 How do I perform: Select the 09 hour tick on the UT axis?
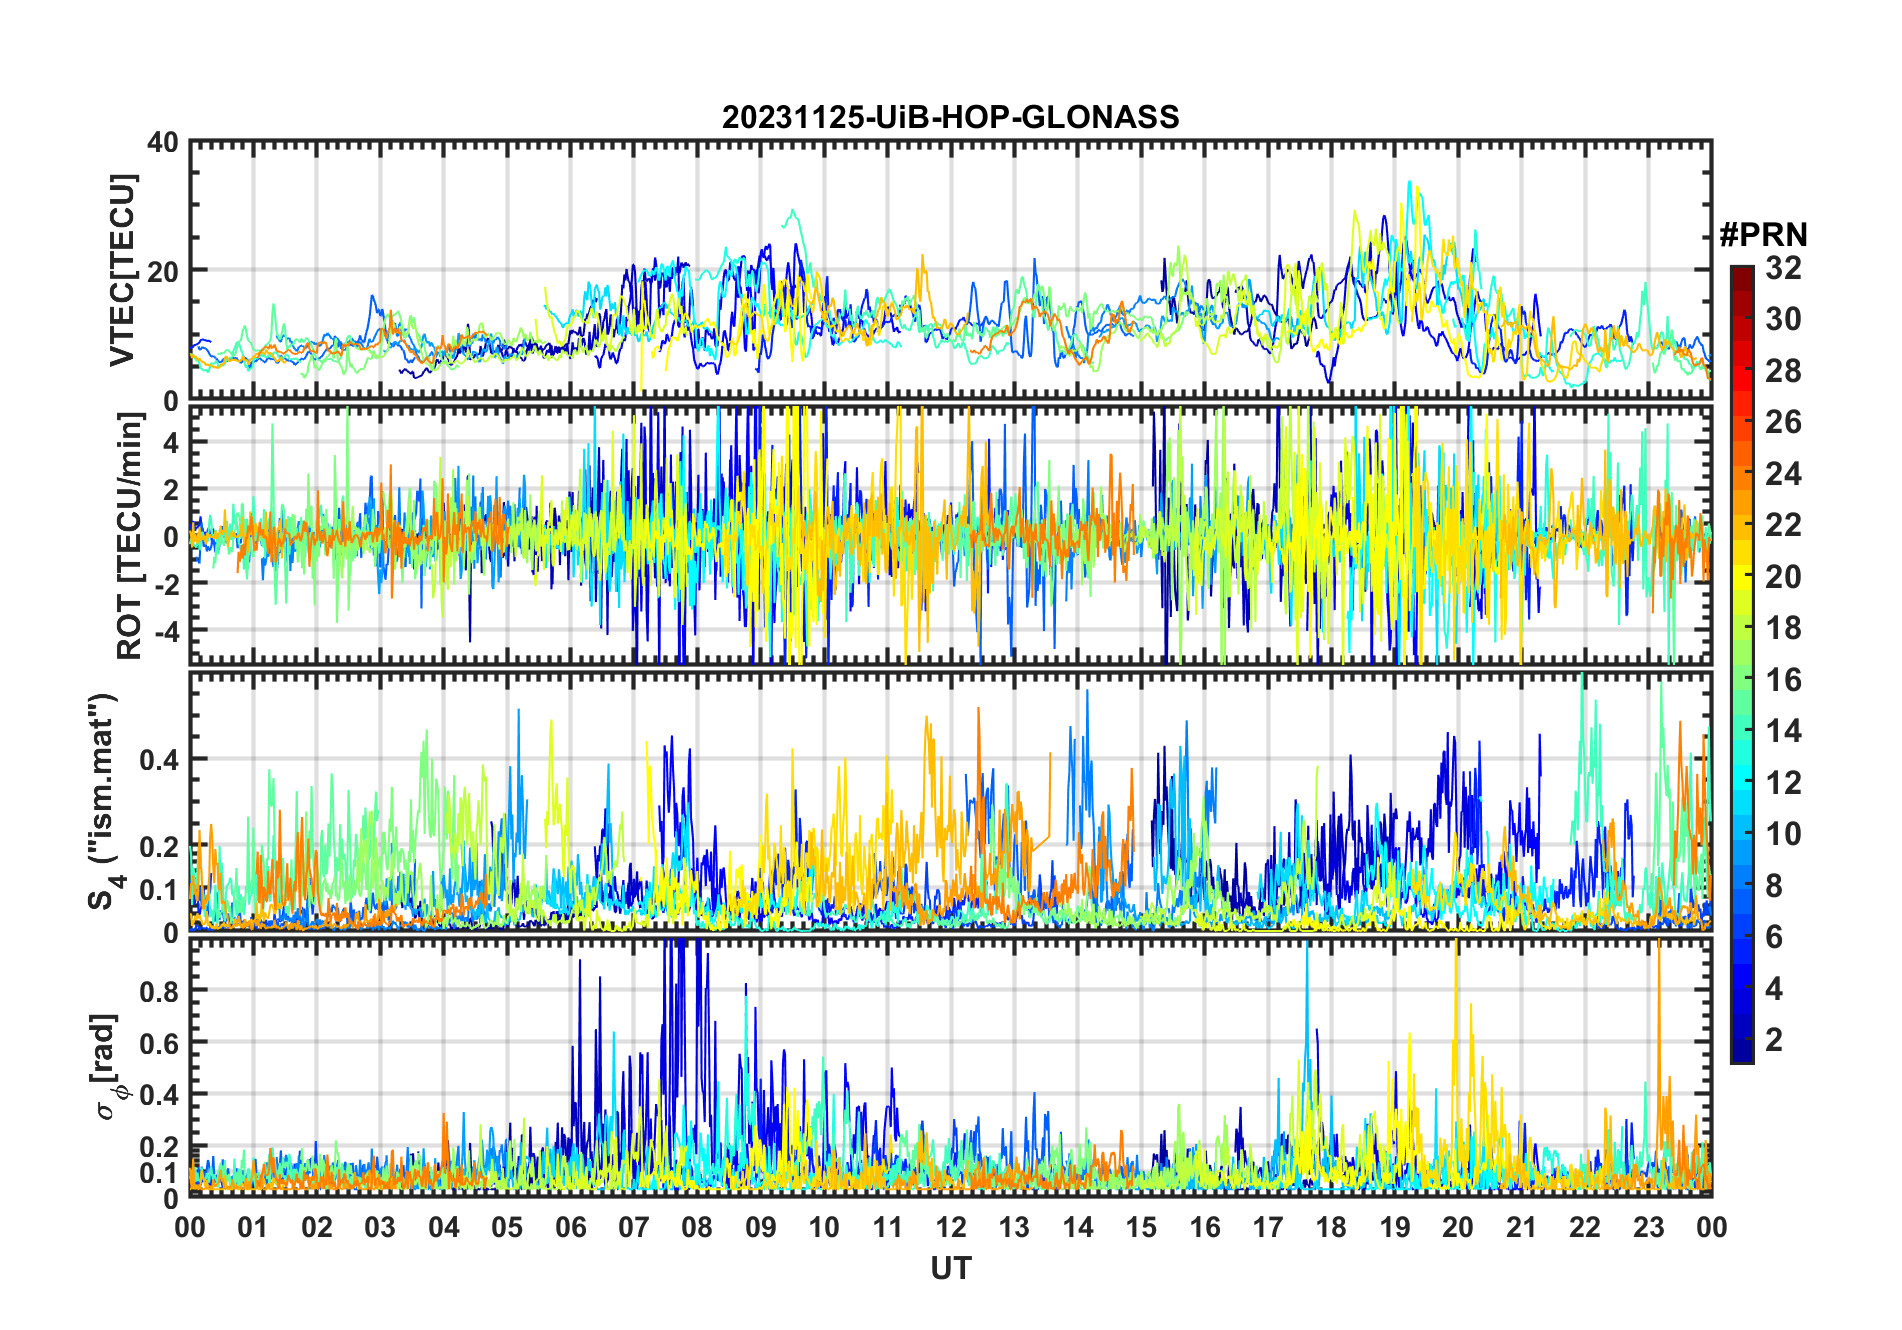tap(761, 1227)
